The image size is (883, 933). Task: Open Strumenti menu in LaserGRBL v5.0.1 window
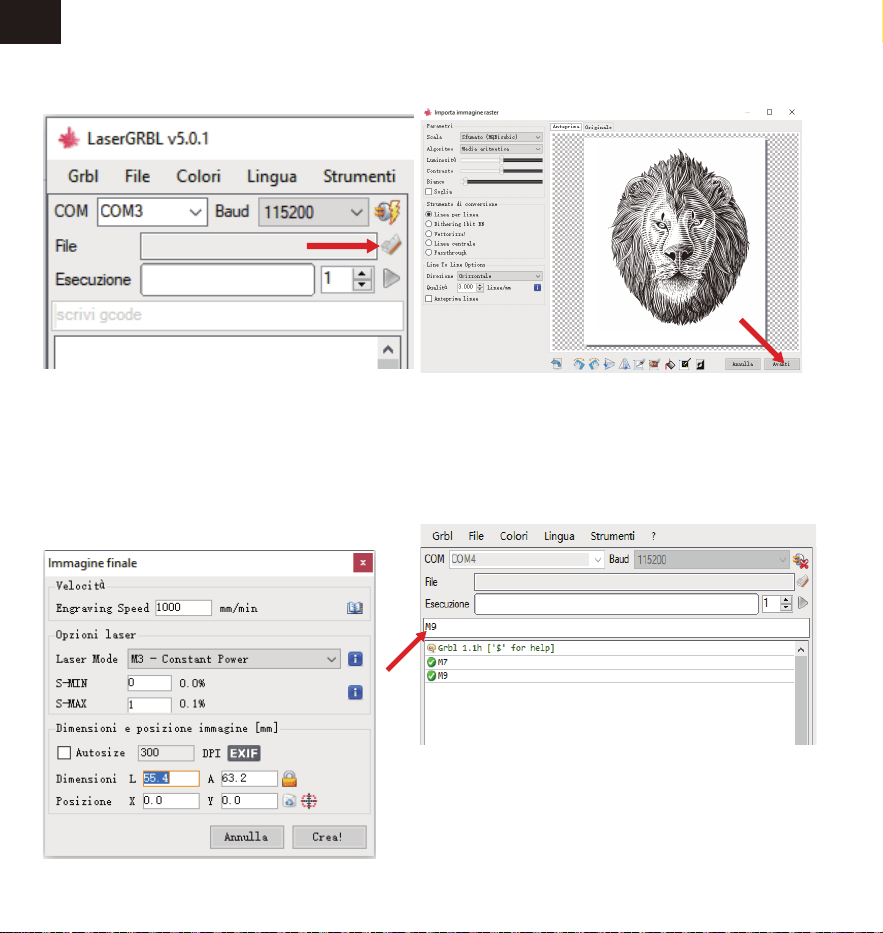click(359, 177)
